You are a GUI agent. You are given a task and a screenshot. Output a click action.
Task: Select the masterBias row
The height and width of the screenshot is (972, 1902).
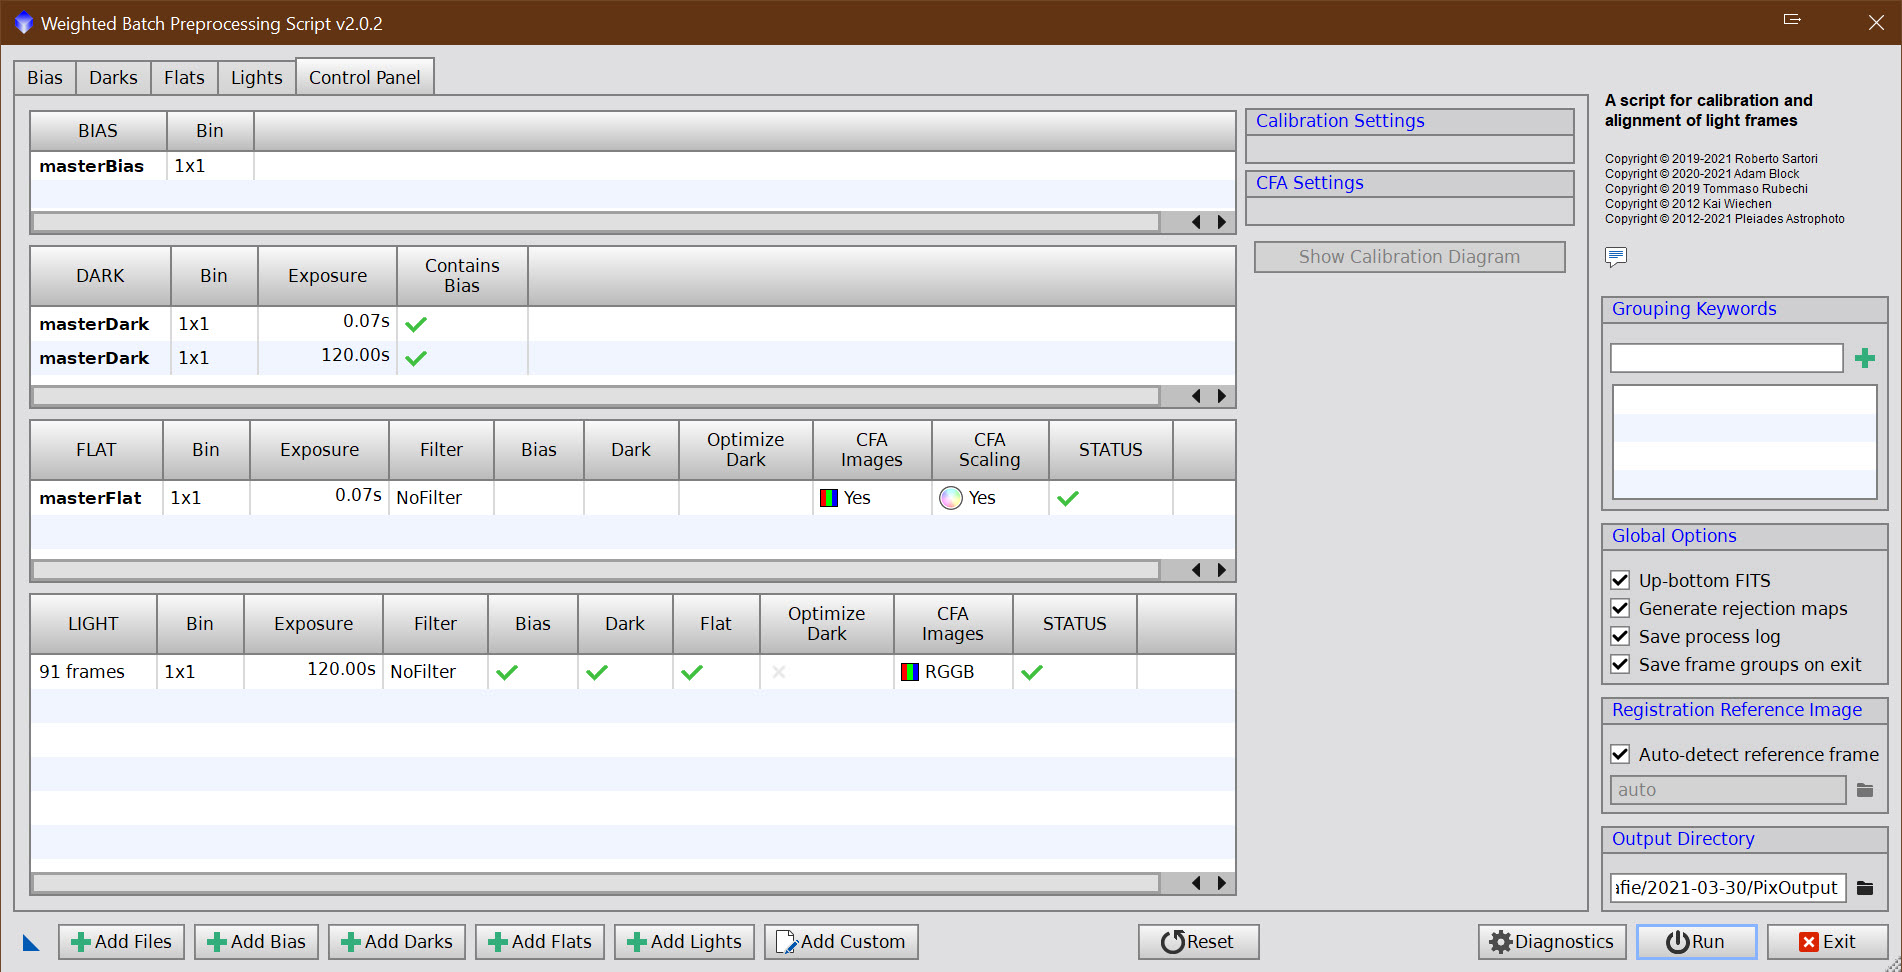click(633, 166)
